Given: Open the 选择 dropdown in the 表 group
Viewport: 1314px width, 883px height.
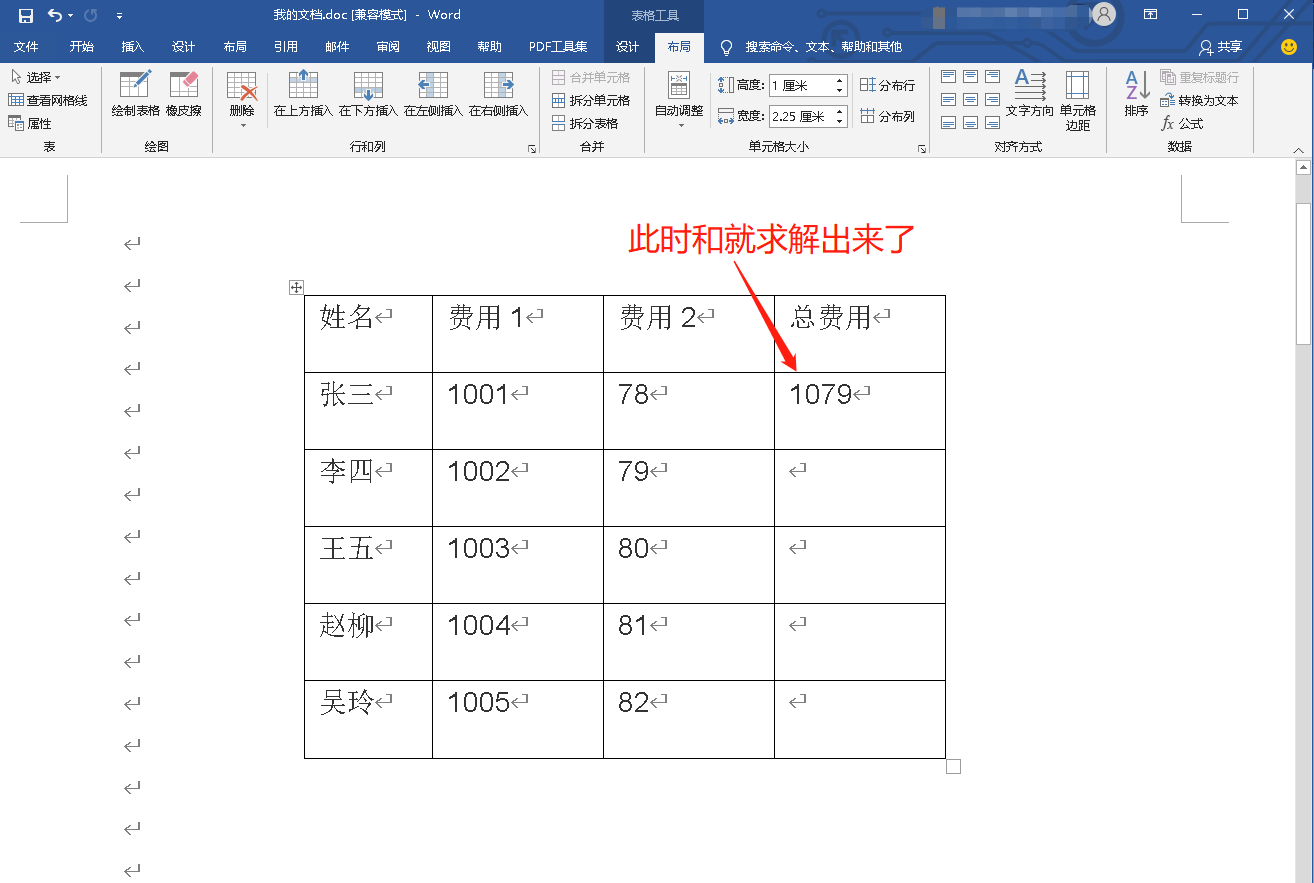Looking at the screenshot, I should point(34,76).
